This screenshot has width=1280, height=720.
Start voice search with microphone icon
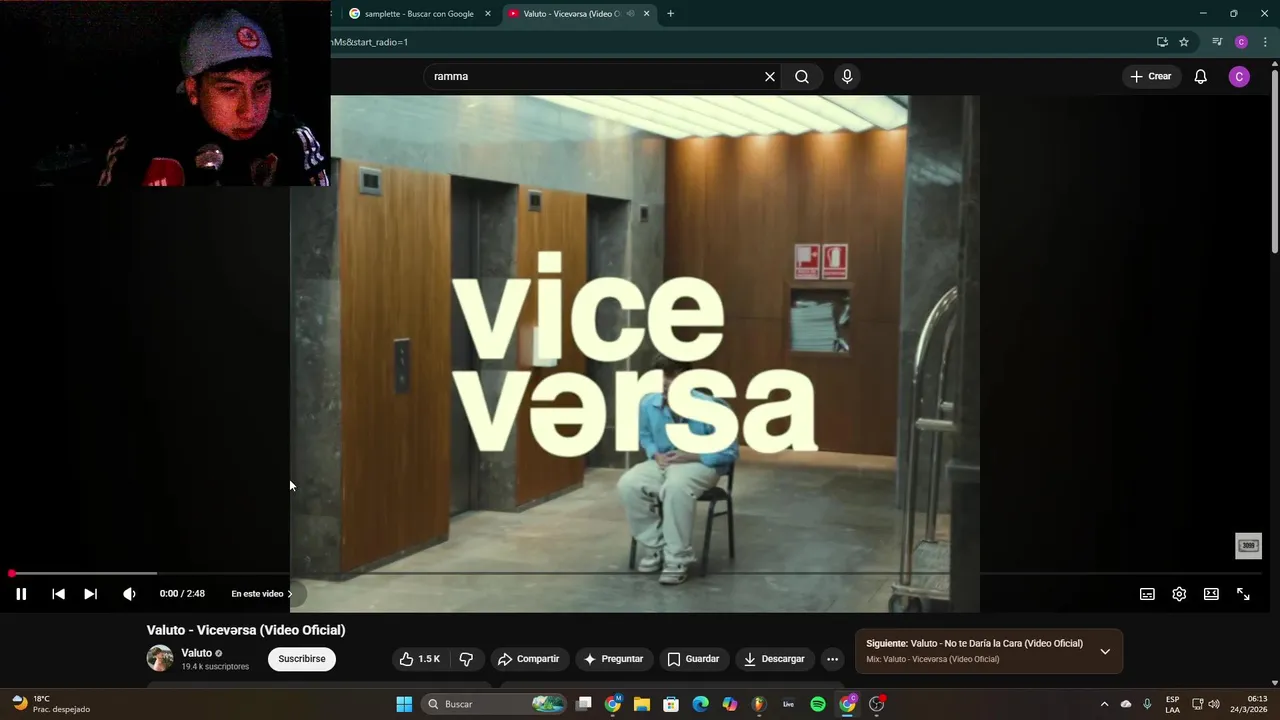(847, 76)
